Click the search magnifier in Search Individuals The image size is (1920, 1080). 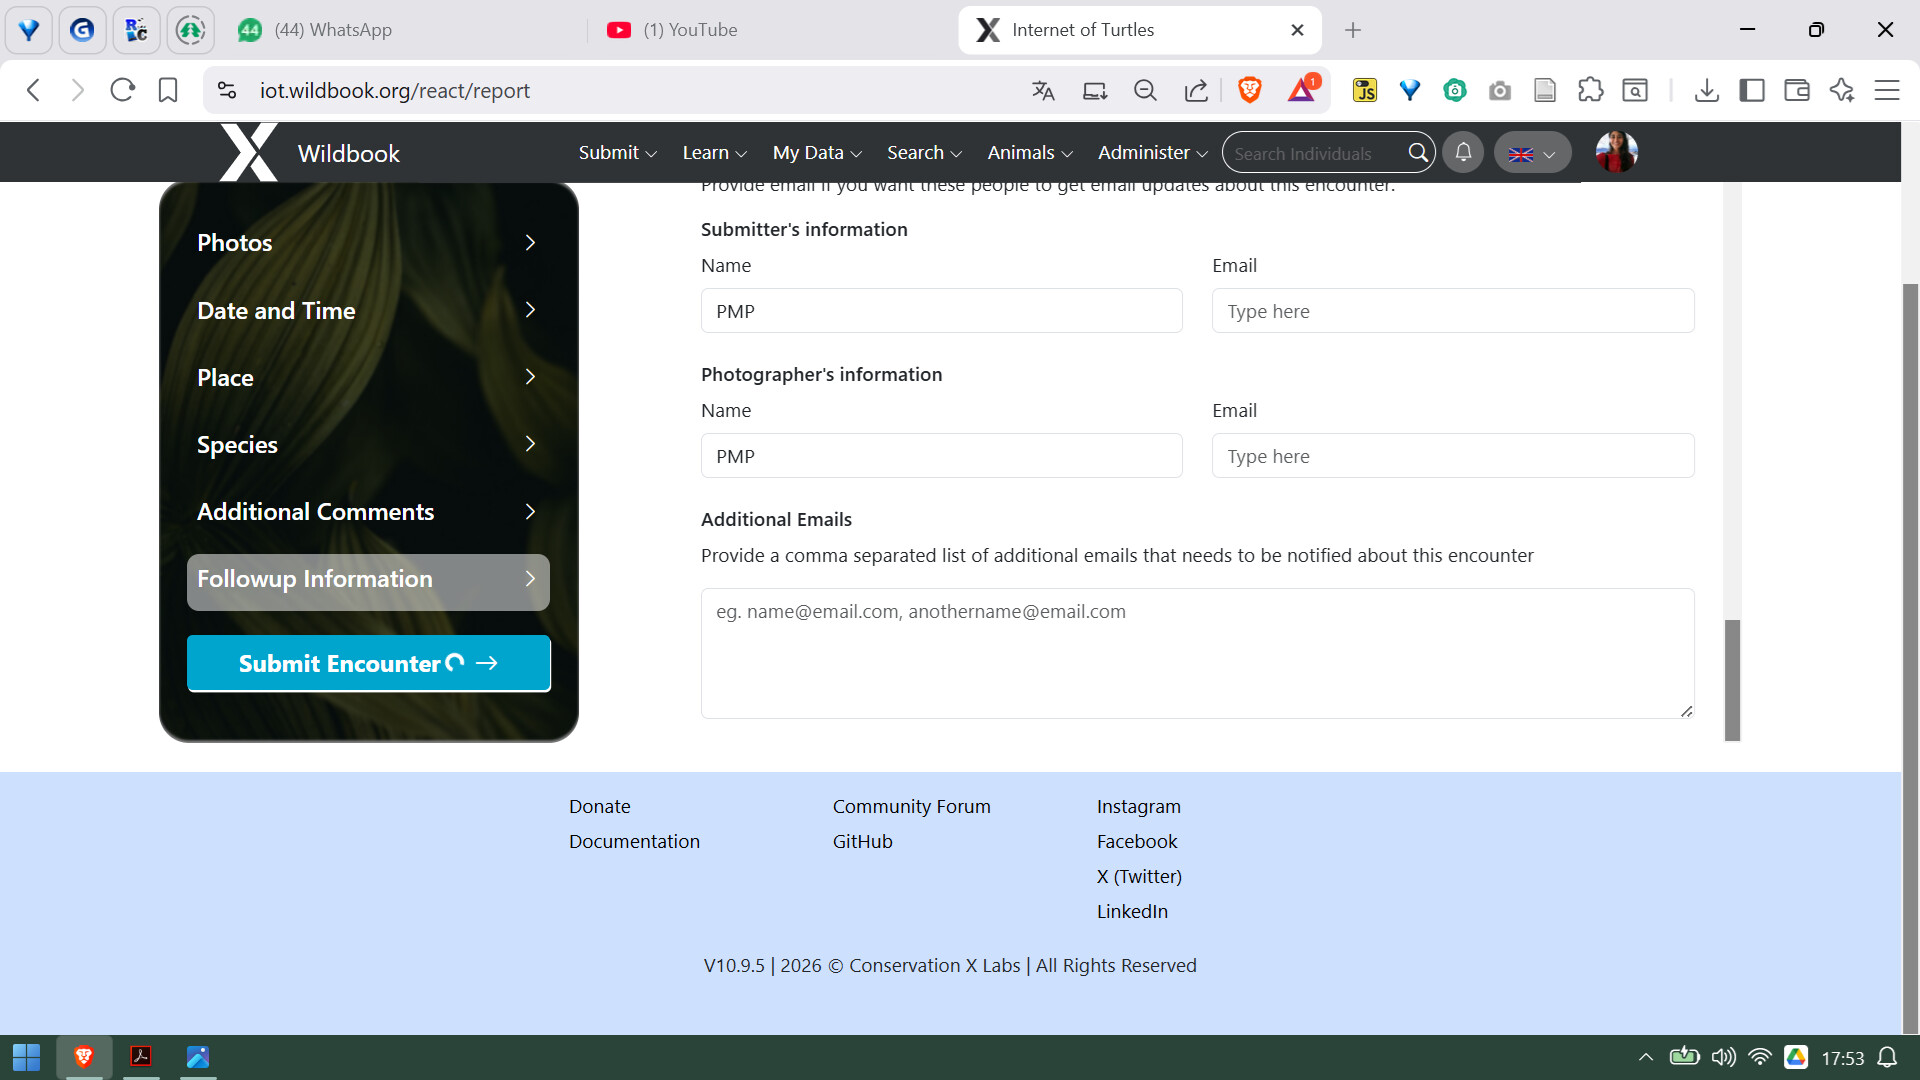tap(1417, 153)
